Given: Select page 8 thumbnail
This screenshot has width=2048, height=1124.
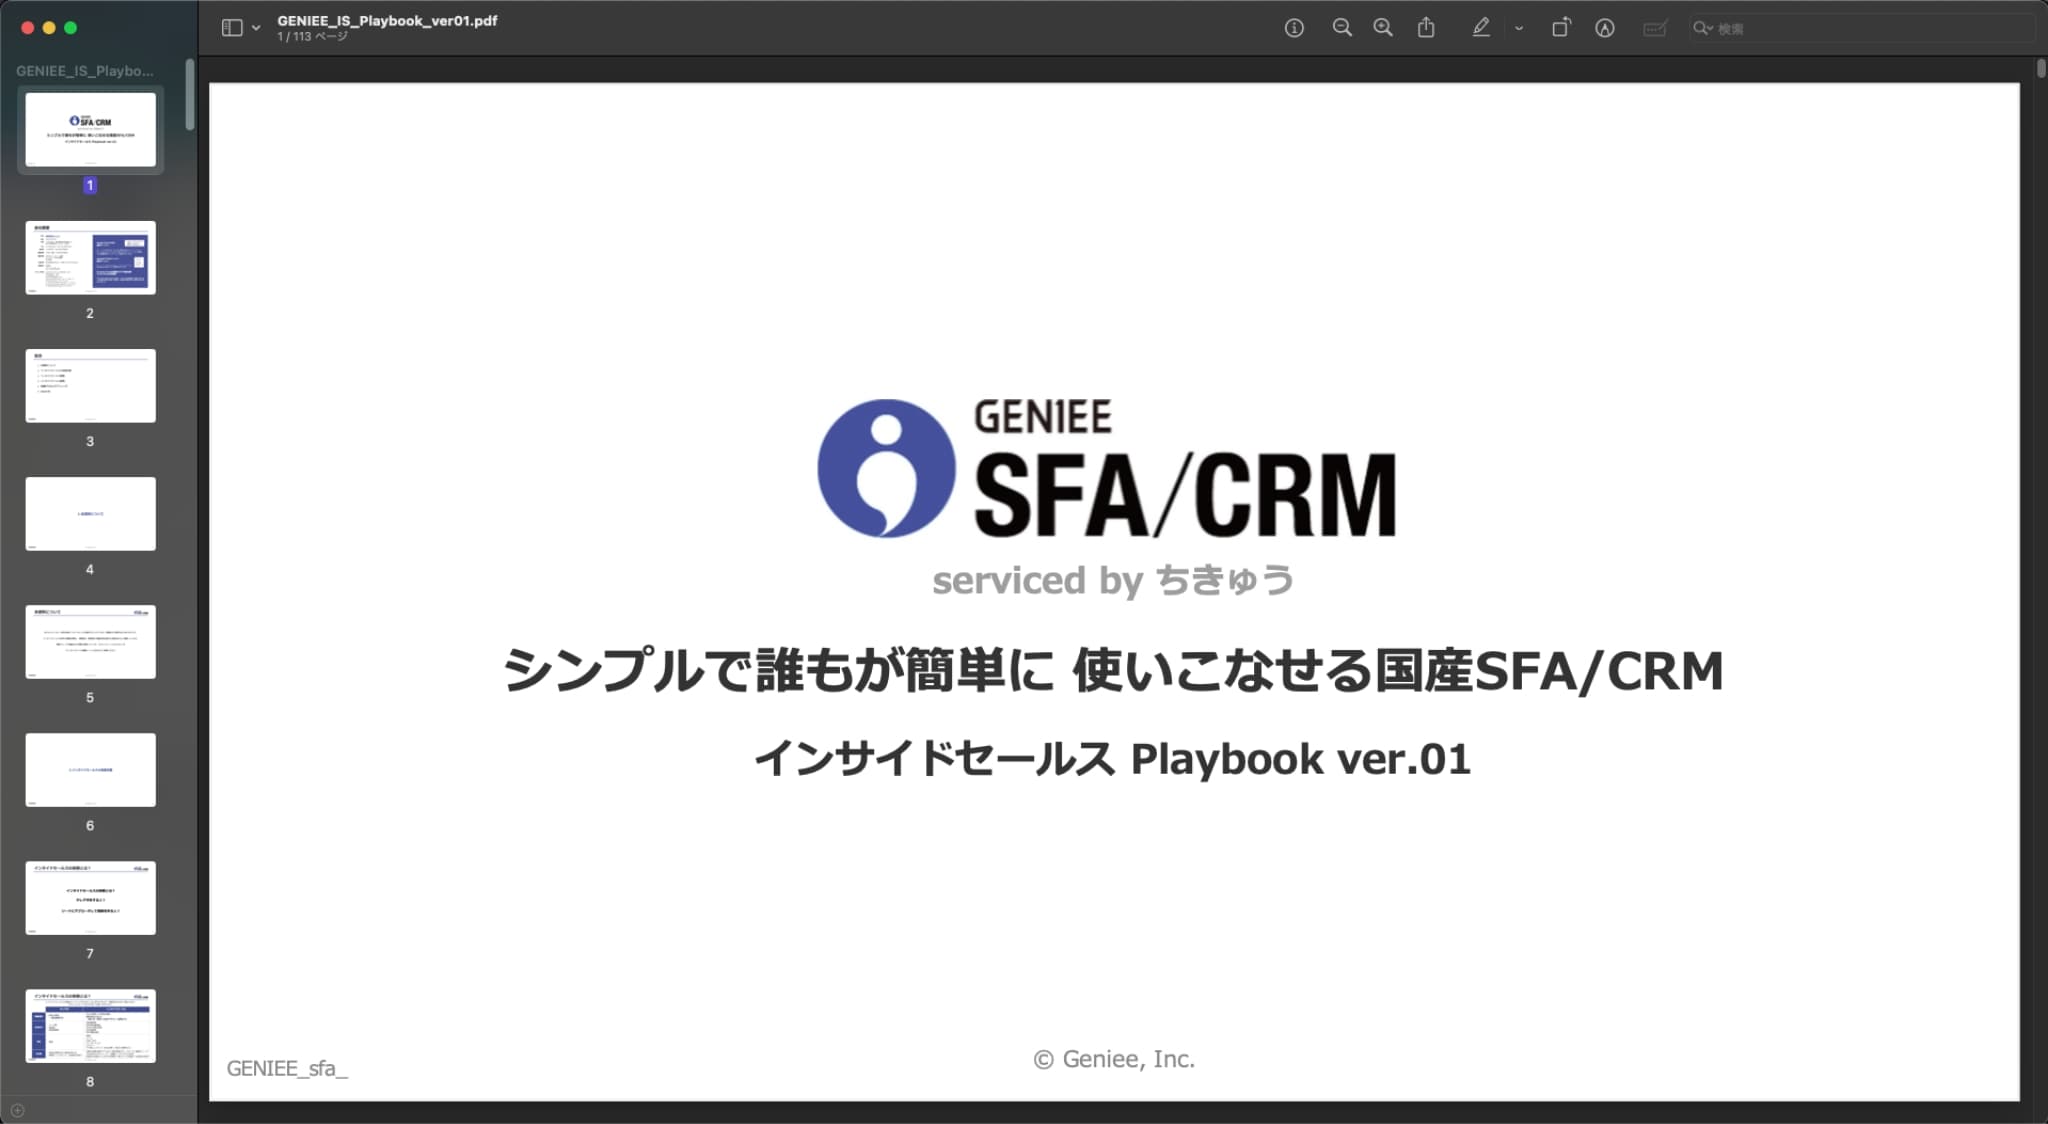Looking at the screenshot, I should coord(90,1026).
